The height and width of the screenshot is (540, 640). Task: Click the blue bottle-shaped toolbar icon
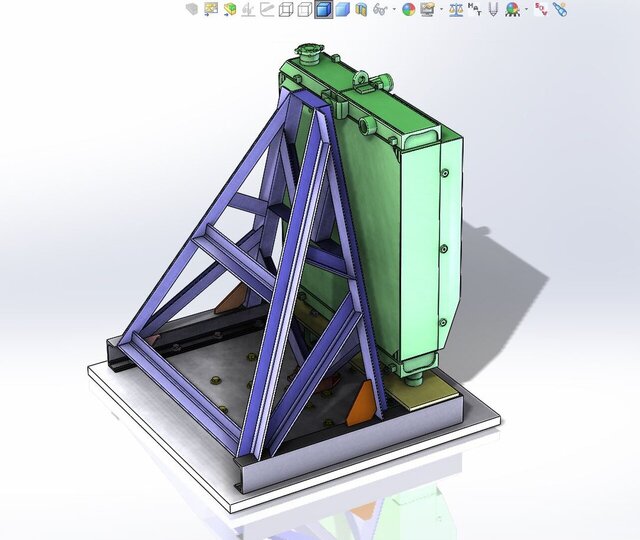560,9
